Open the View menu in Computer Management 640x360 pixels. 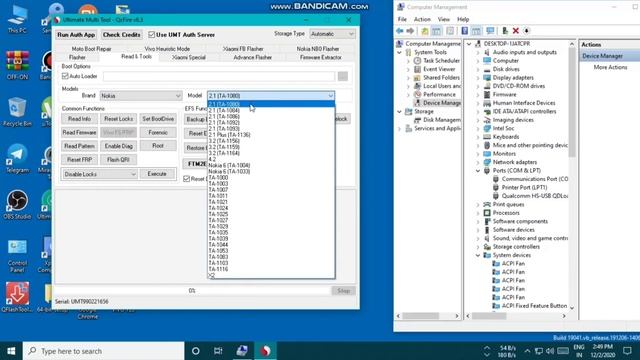click(x=444, y=19)
